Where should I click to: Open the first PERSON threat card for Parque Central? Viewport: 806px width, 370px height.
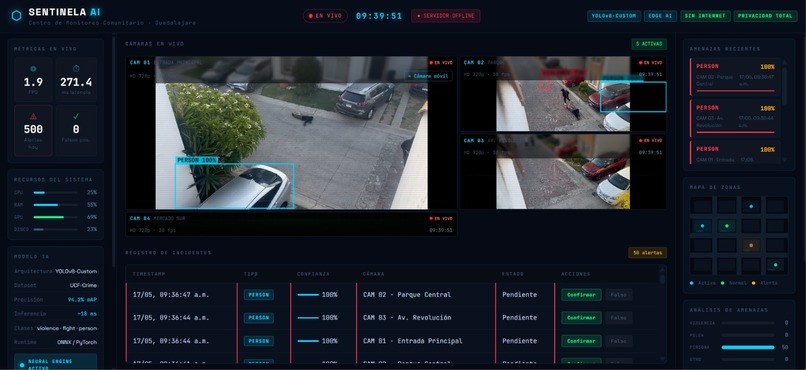pyautogui.click(x=735, y=77)
